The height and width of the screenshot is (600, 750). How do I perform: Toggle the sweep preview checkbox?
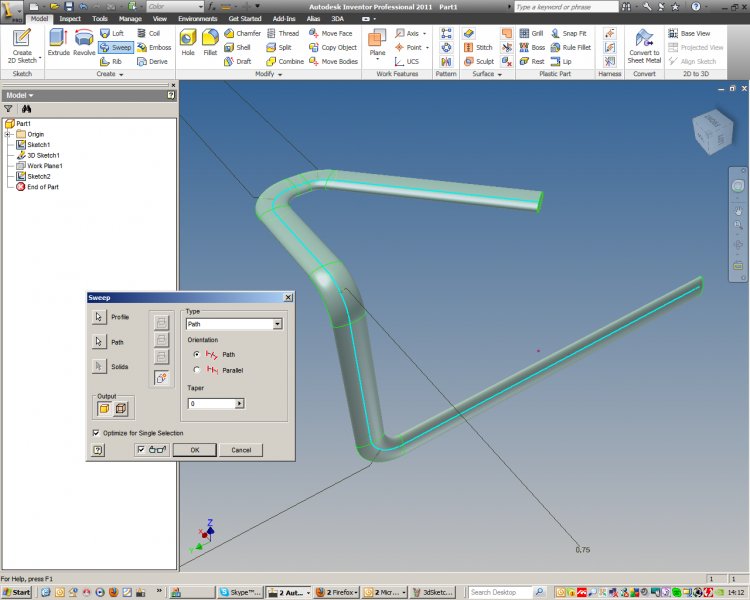(x=141, y=450)
